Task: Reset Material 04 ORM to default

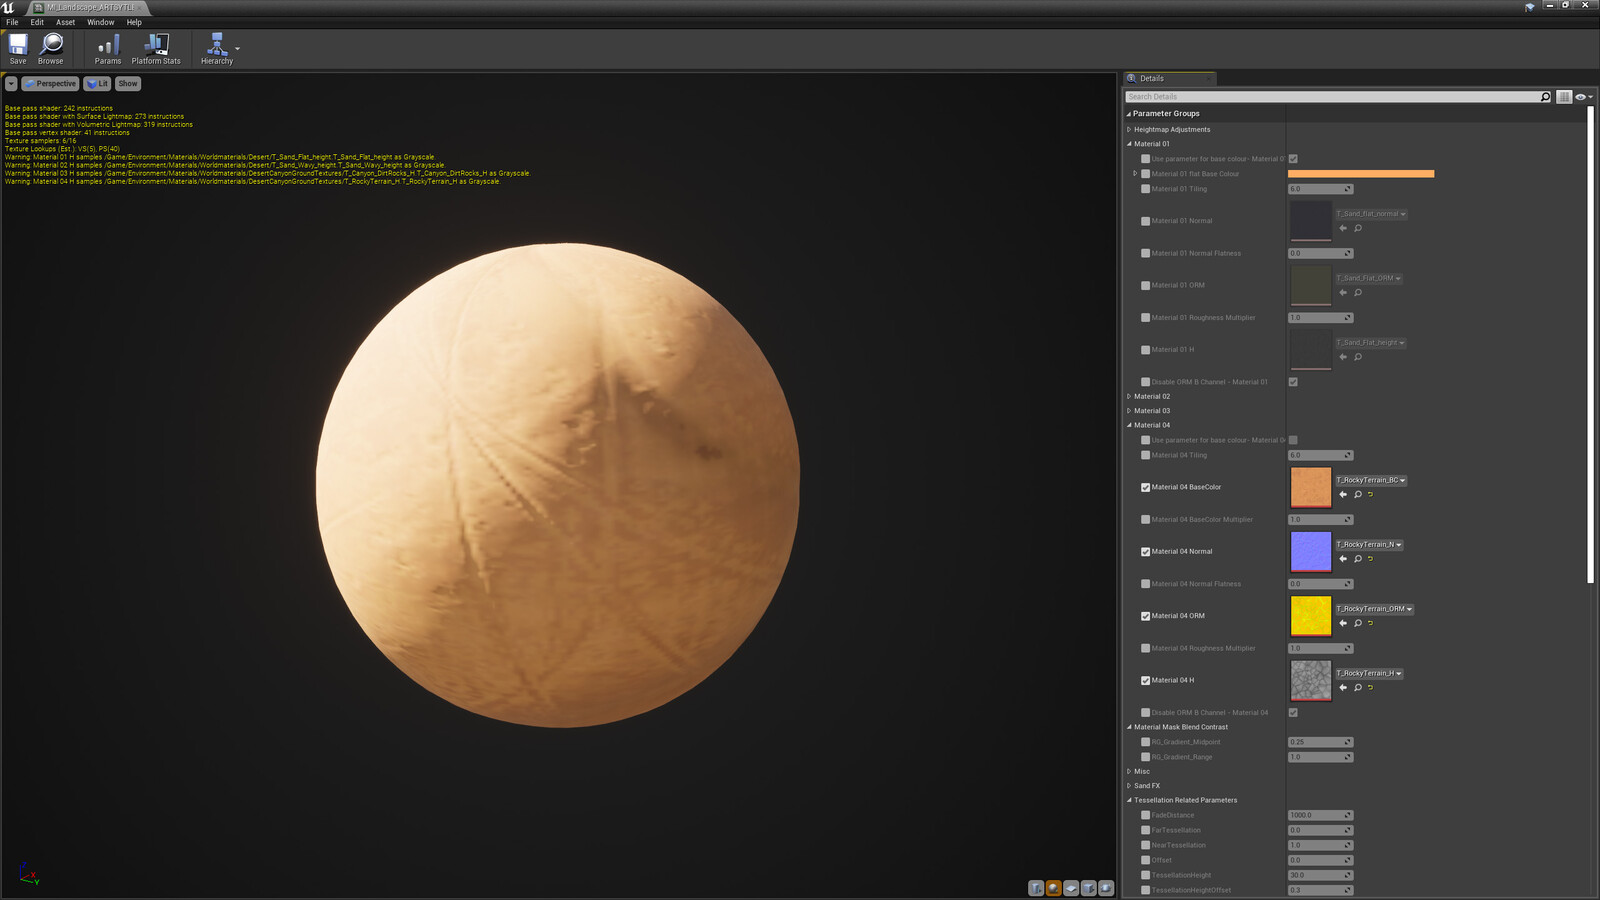Action: click(1370, 623)
